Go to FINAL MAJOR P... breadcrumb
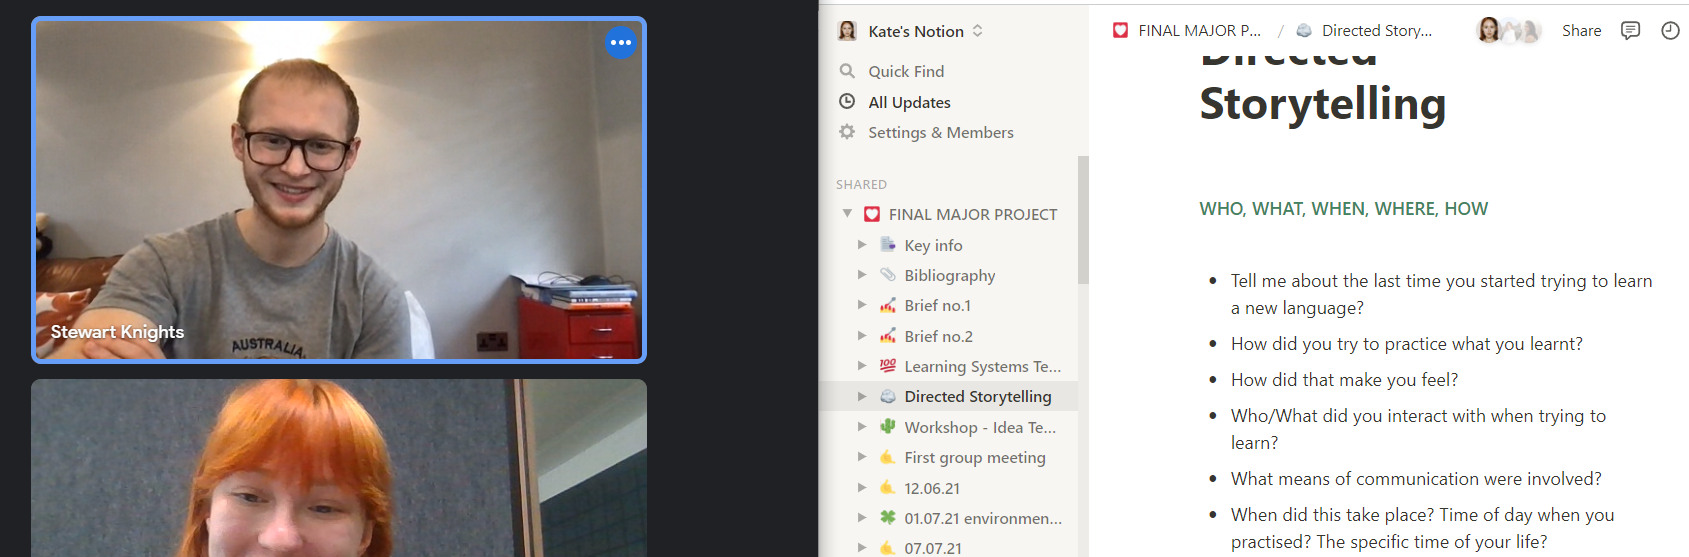The width and height of the screenshot is (1689, 557). click(1187, 31)
